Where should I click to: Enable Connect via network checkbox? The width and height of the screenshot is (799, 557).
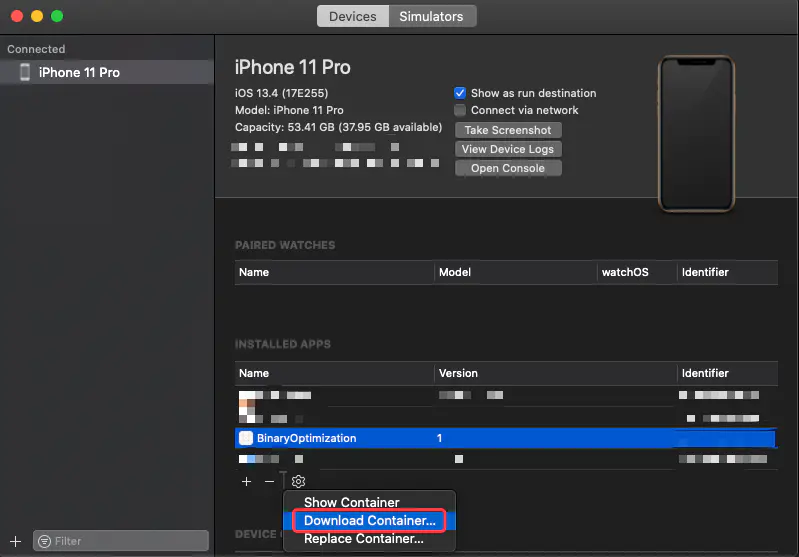pyautogui.click(x=460, y=110)
